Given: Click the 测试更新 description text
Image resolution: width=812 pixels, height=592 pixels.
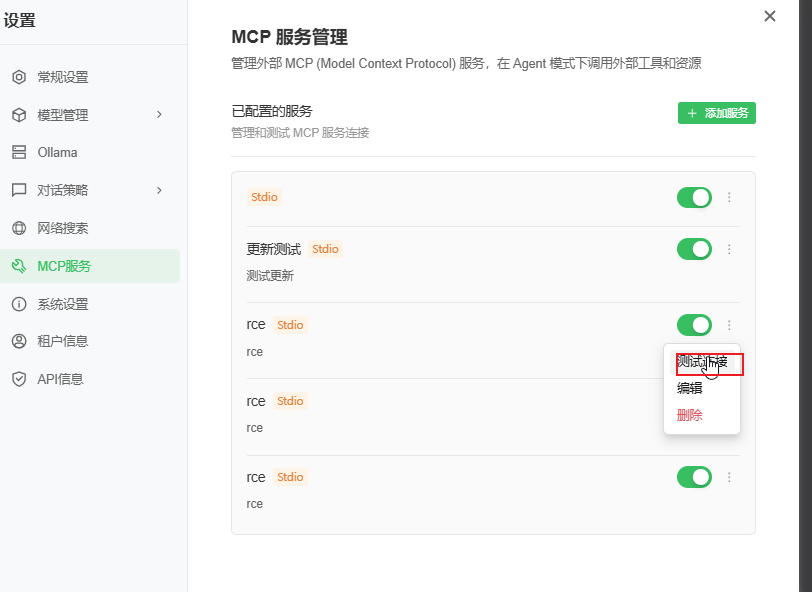Looking at the screenshot, I should click(270, 276).
